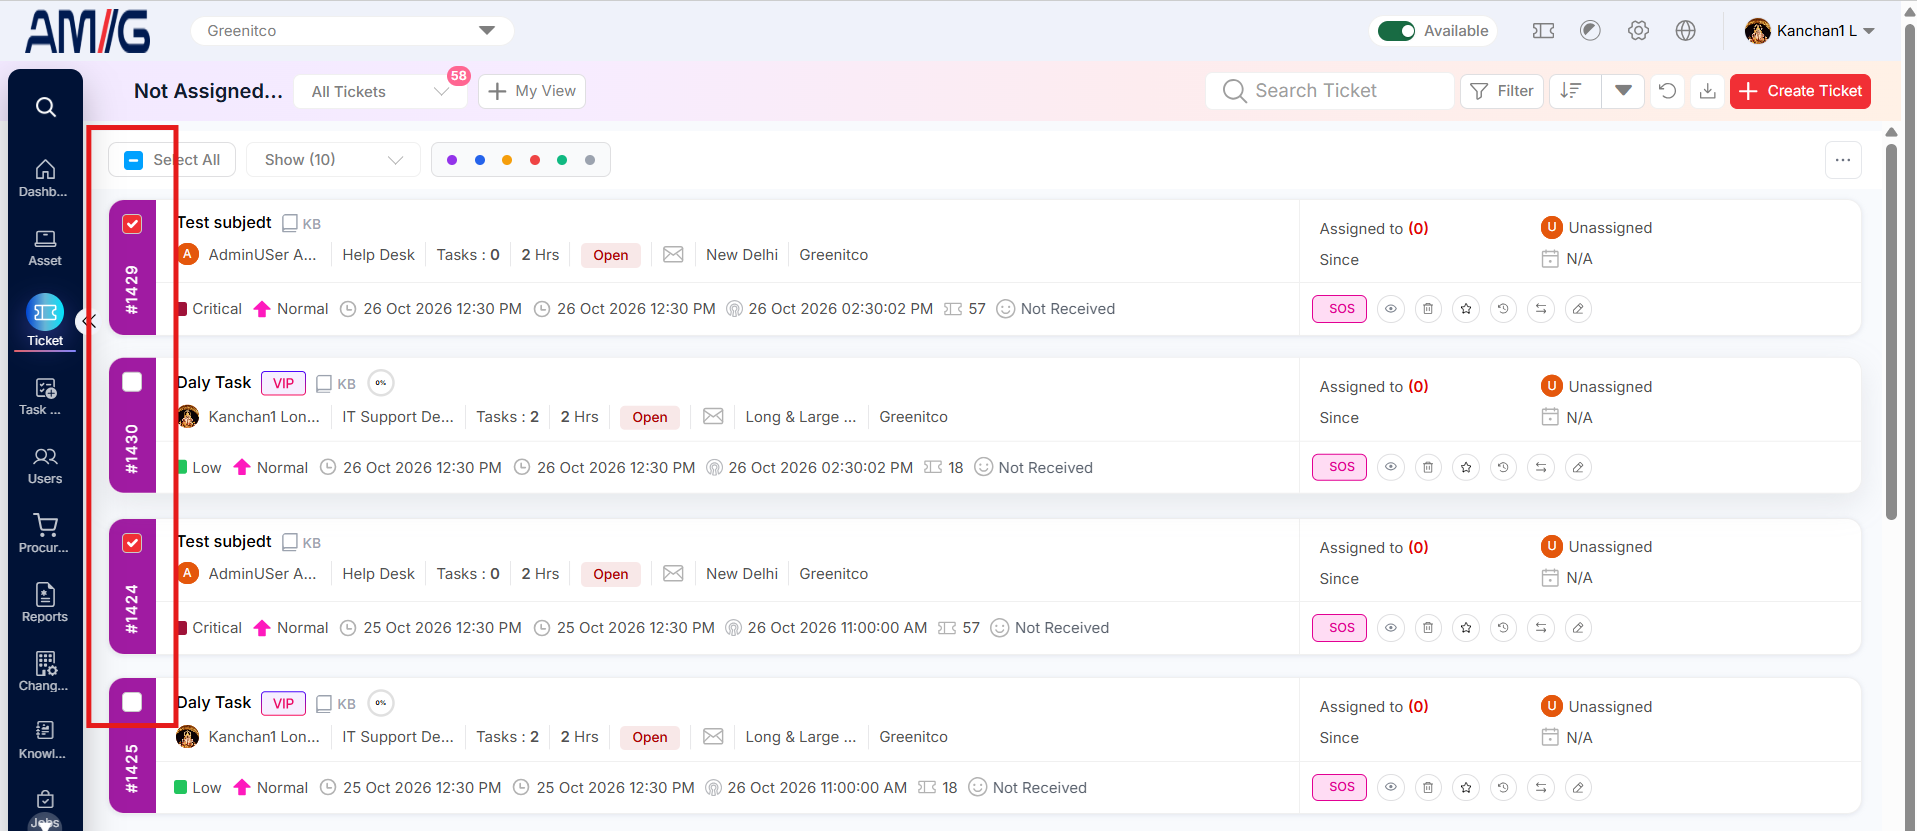Image resolution: width=1917 pixels, height=831 pixels.
Task: Open the sidebar search icon
Action: click(45, 107)
